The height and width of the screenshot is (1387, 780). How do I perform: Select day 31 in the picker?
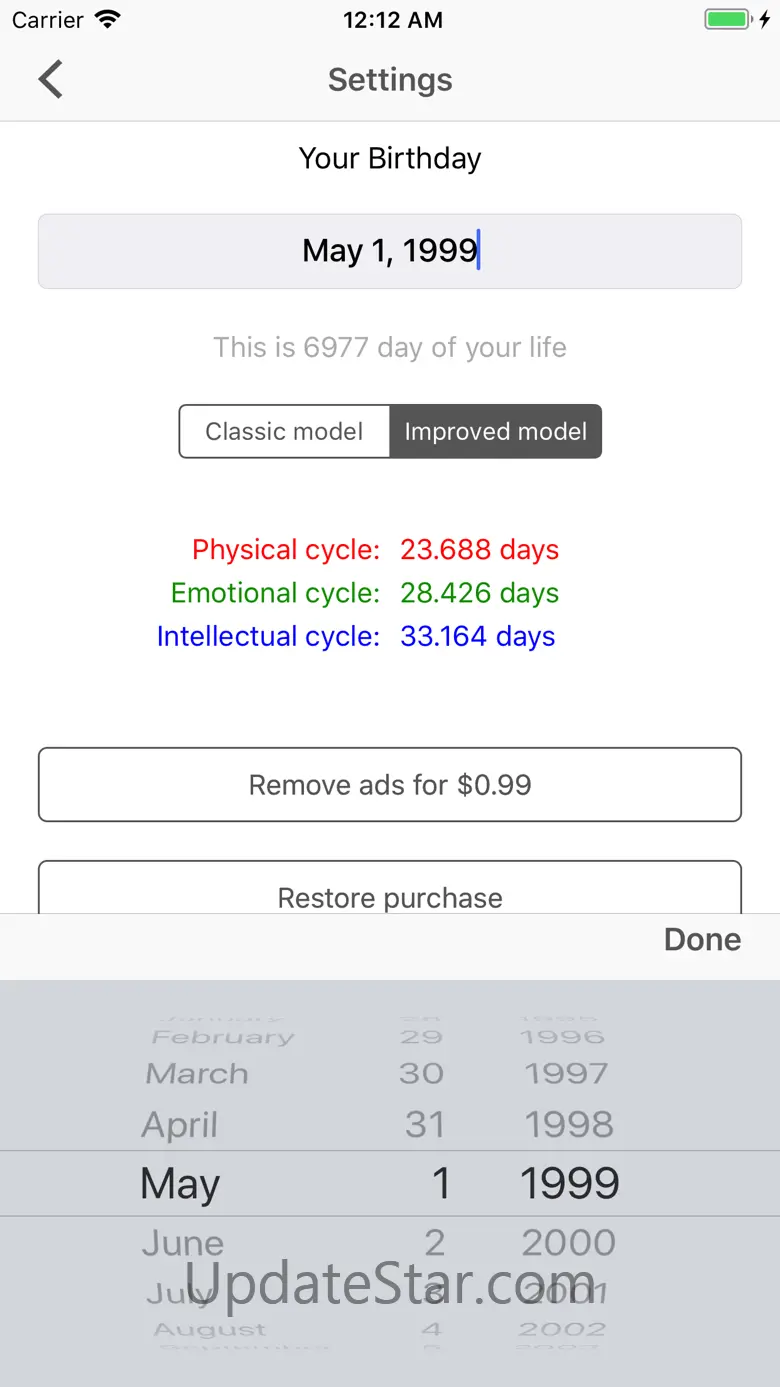pyautogui.click(x=425, y=1125)
